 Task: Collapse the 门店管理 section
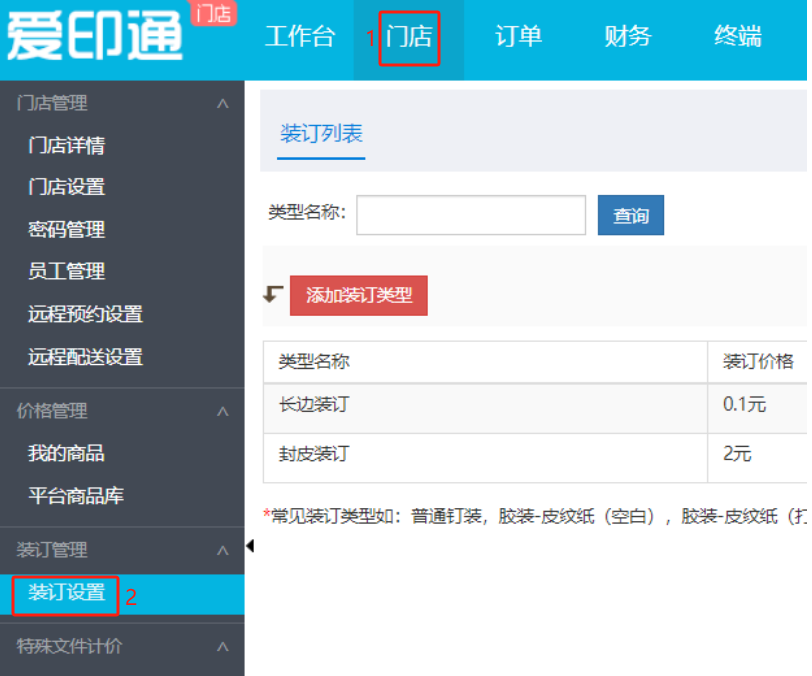(222, 104)
